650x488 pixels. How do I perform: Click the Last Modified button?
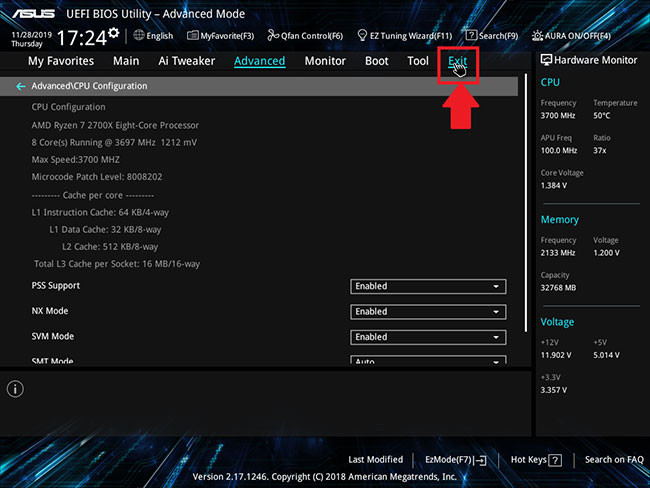tap(375, 460)
